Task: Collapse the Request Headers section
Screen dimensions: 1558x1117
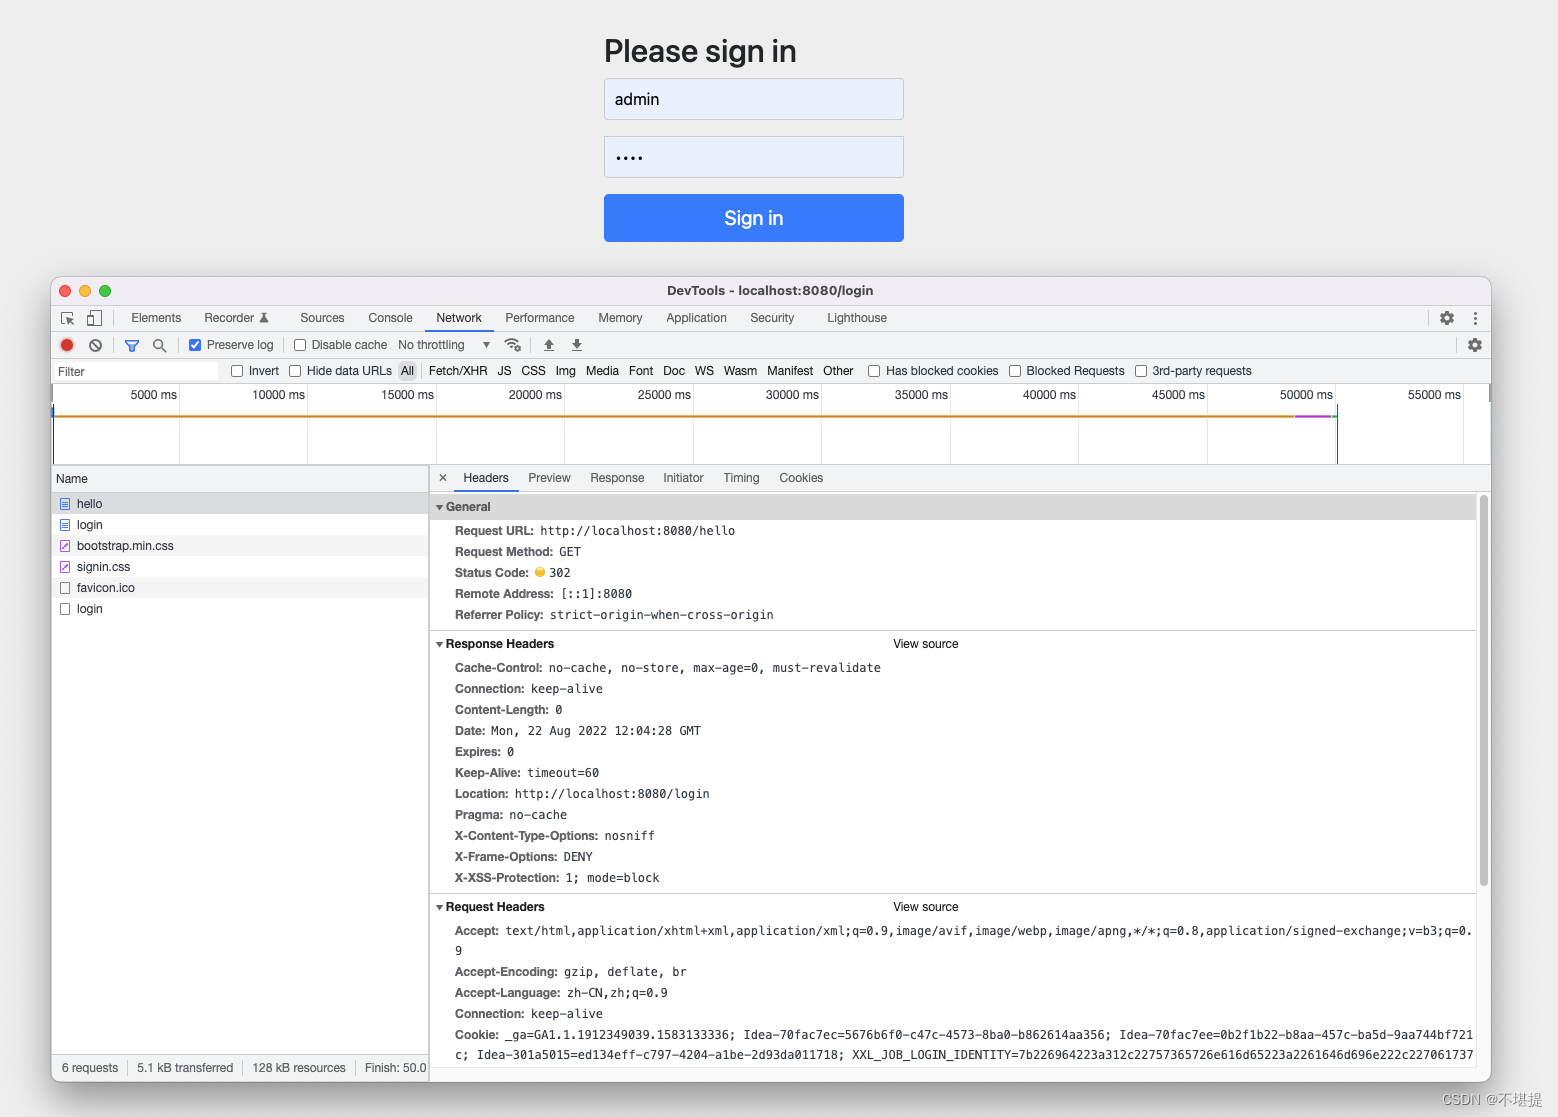Action: pyautogui.click(x=439, y=907)
